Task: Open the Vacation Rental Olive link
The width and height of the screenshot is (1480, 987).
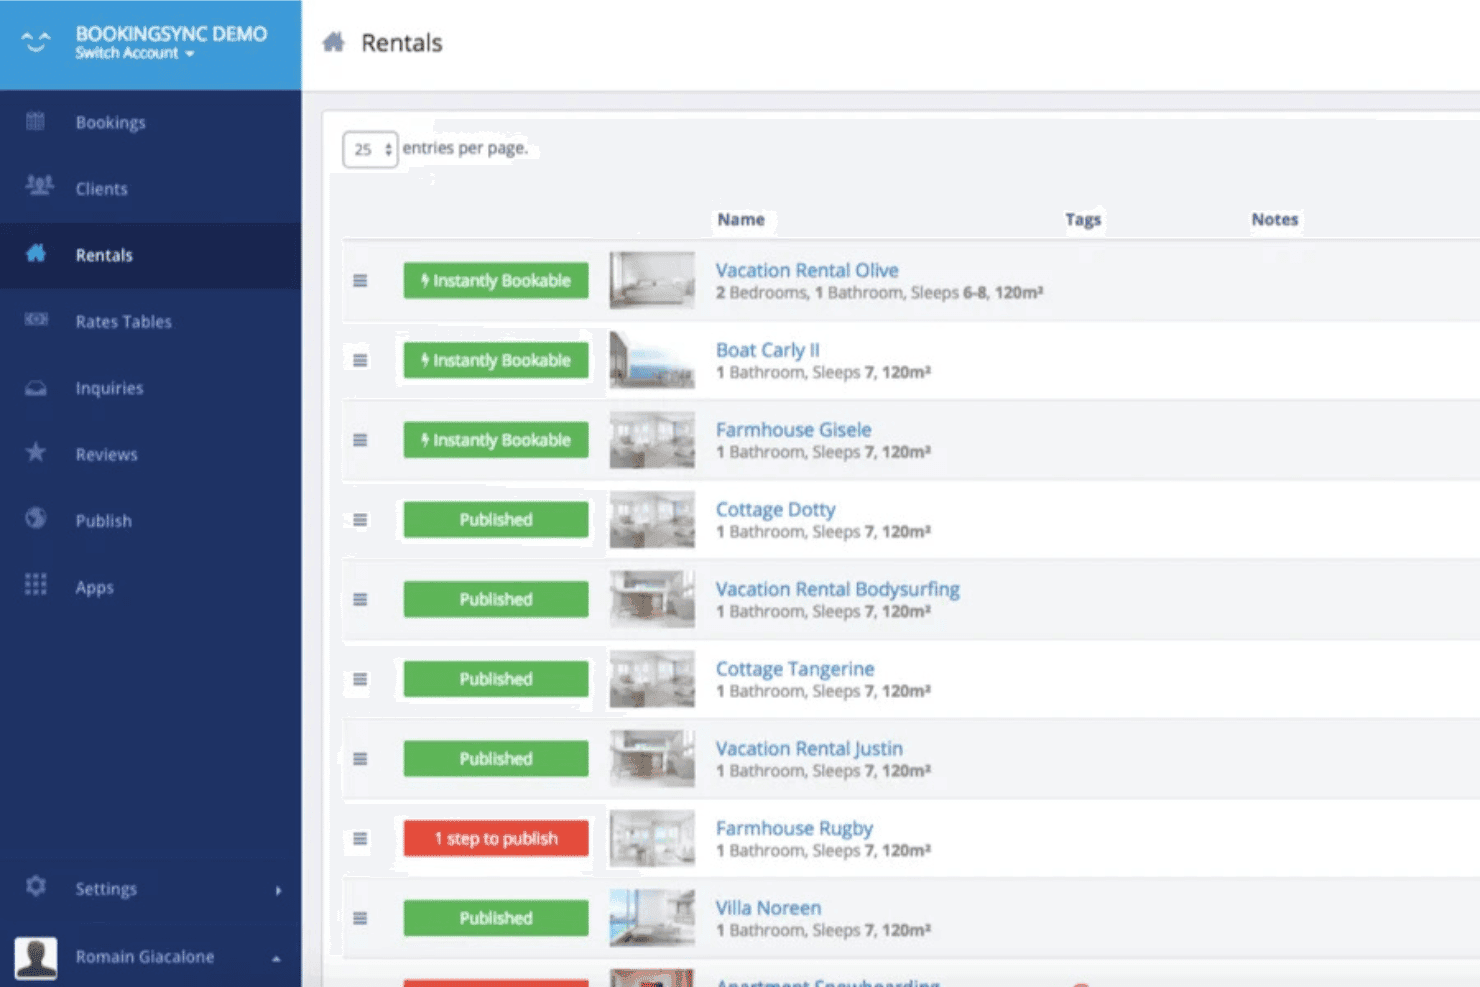Action: point(807,270)
